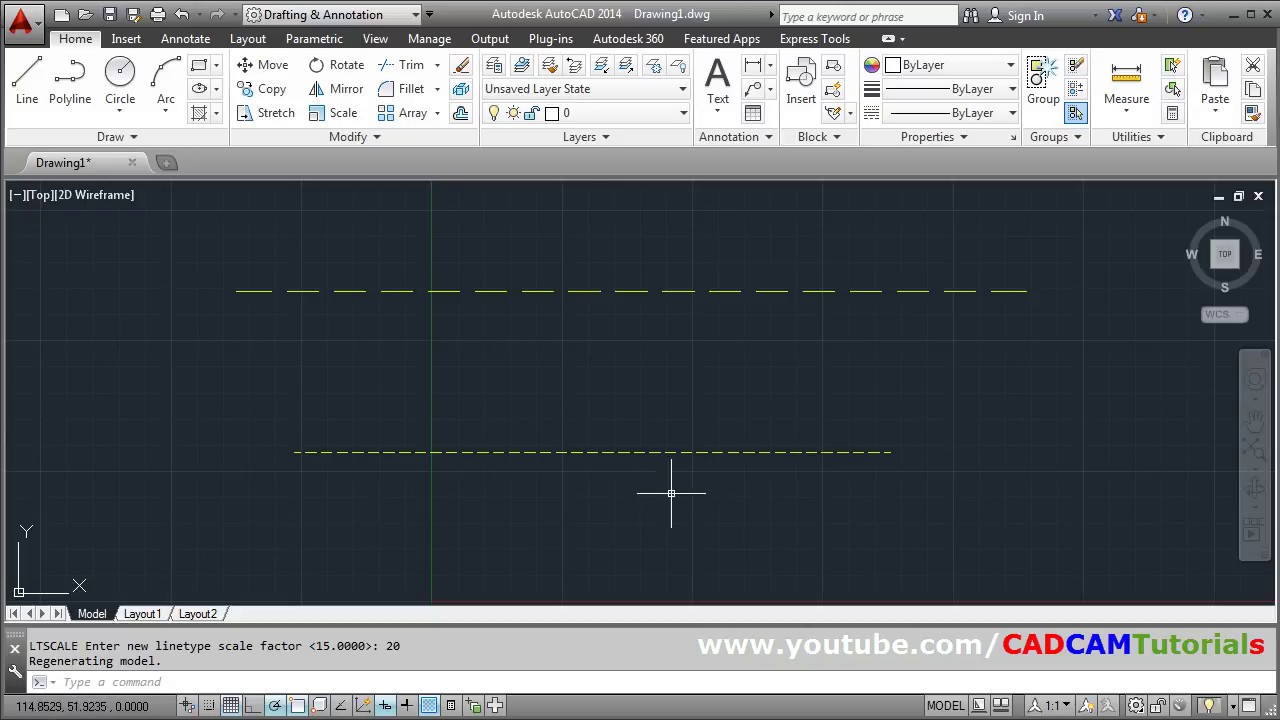Activate the Copy command
Image resolution: width=1280 pixels, height=720 pixels.
262,89
